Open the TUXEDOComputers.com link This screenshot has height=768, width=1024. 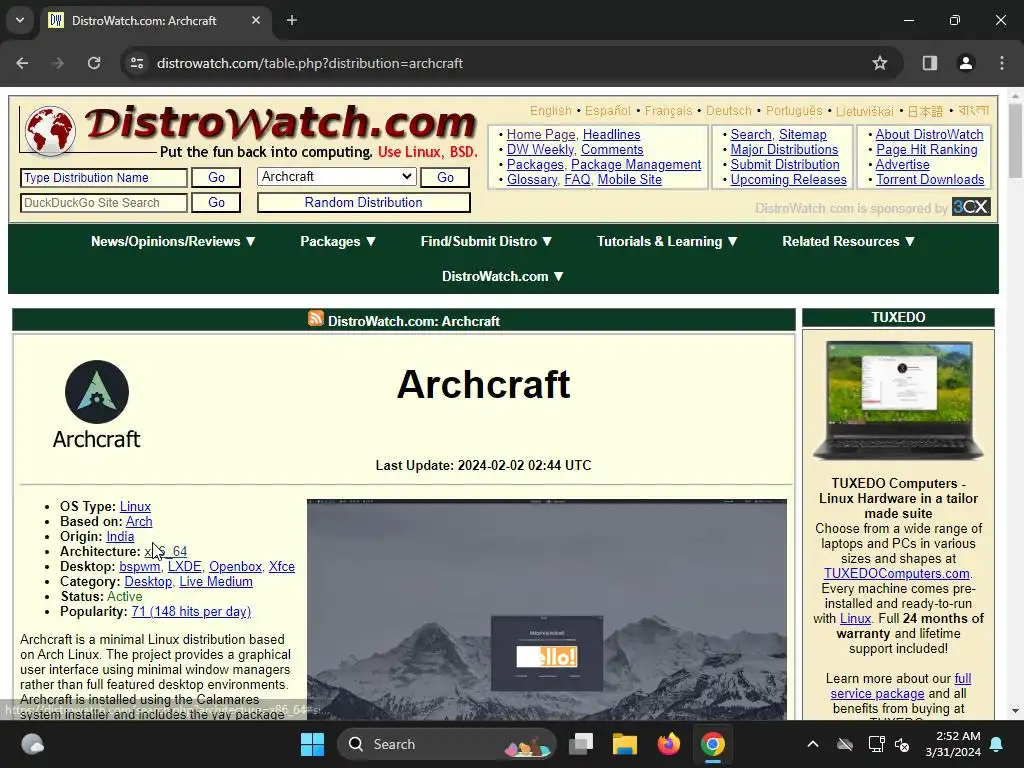point(897,573)
